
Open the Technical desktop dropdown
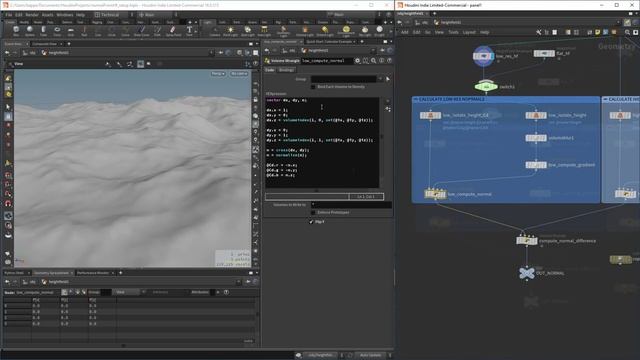110,15
